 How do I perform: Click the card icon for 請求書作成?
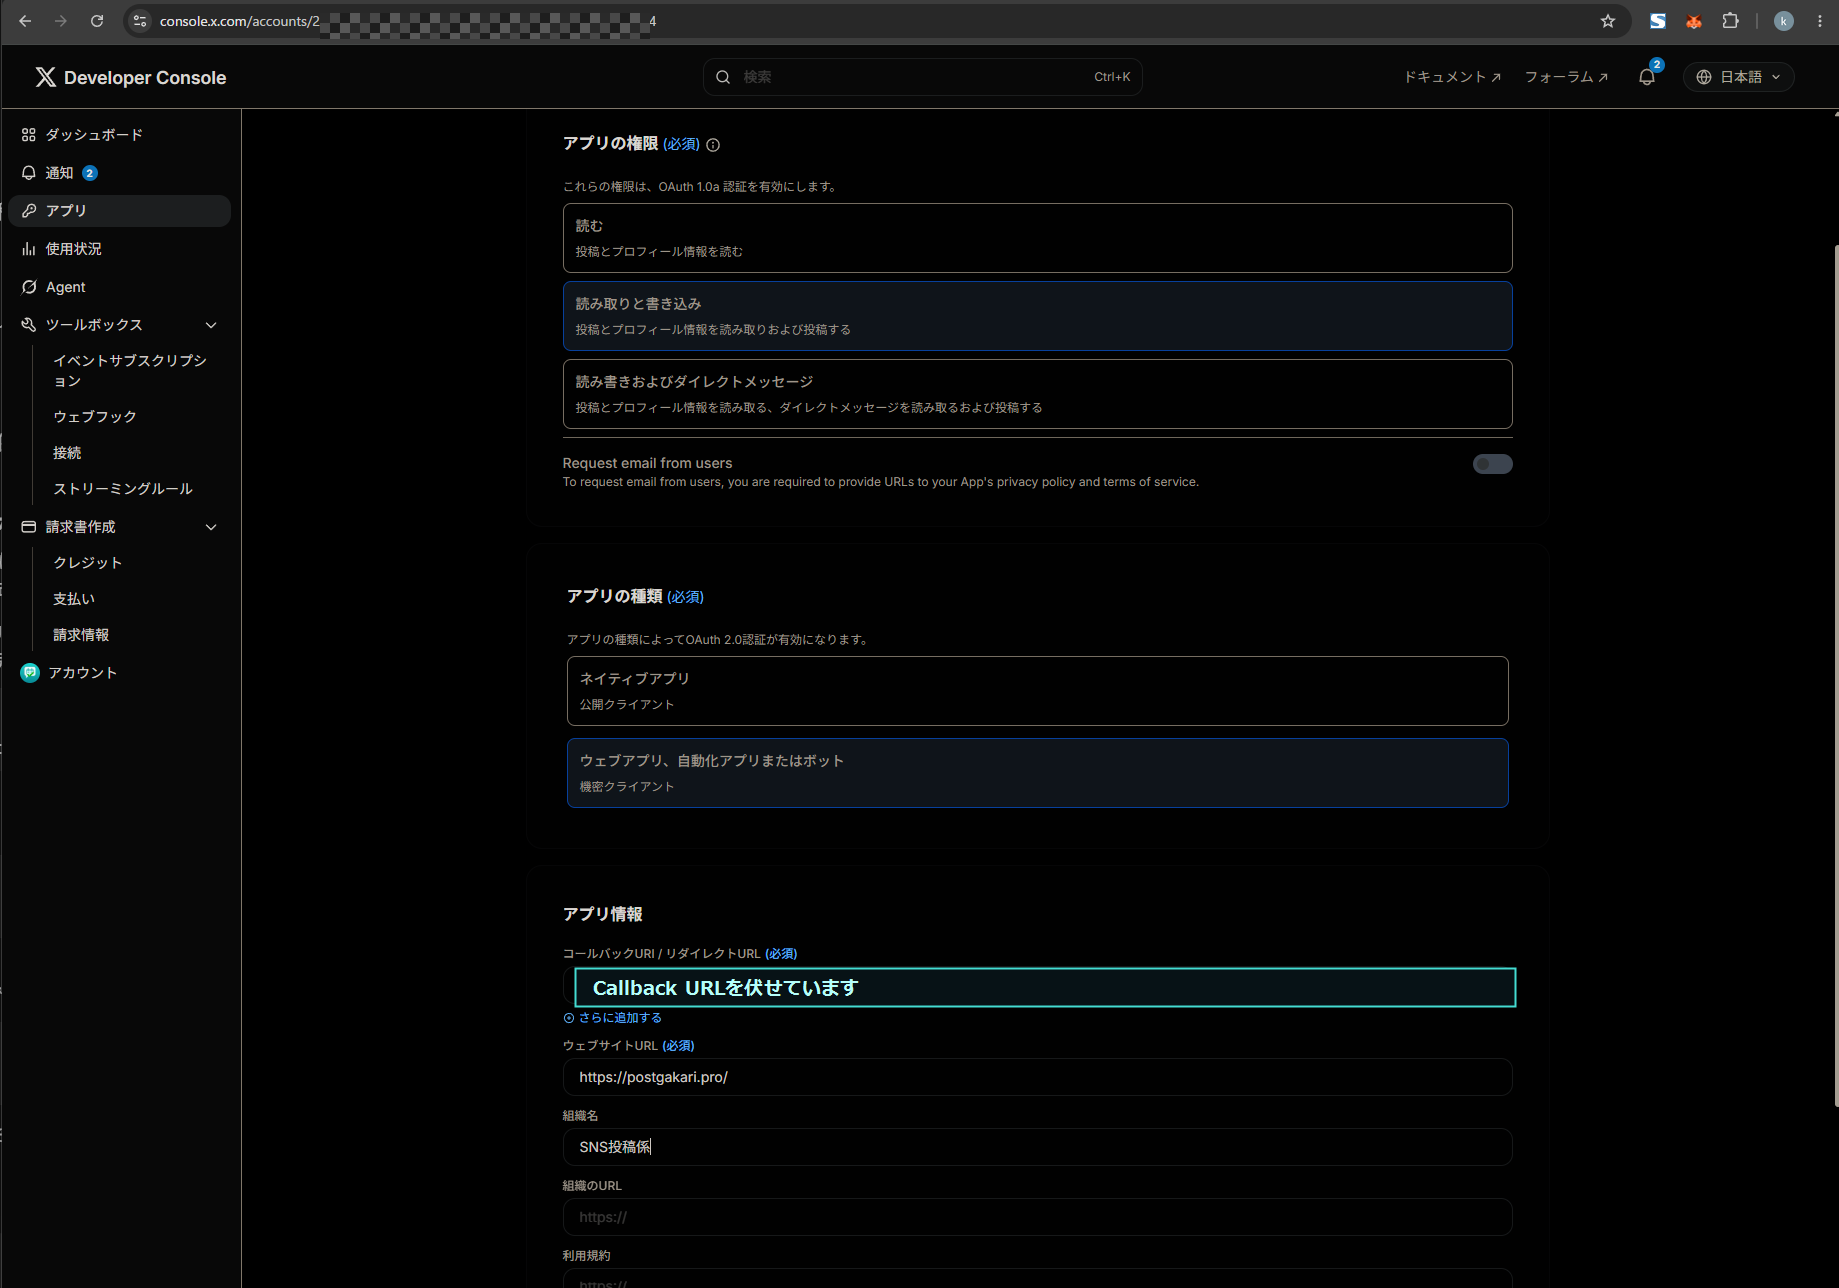(x=29, y=527)
